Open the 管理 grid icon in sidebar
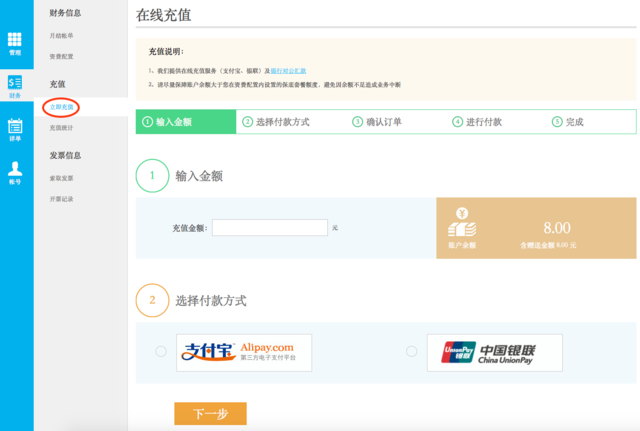This screenshot has height=431, width=640. coord(15,39)
